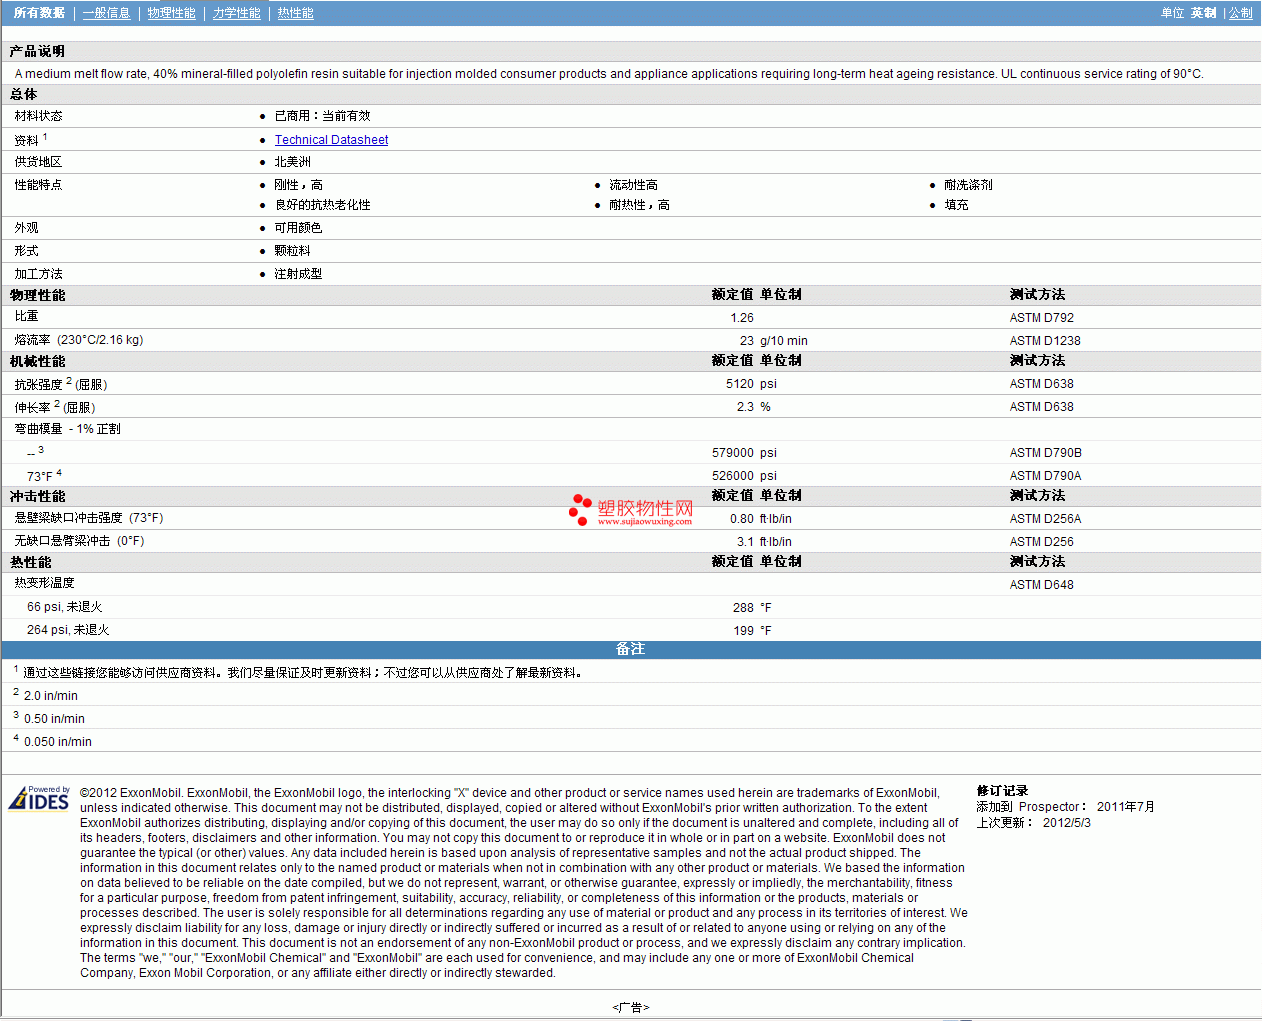
Task: Click the ASTM D648 test method
Action: click(x=1041, y=585)
